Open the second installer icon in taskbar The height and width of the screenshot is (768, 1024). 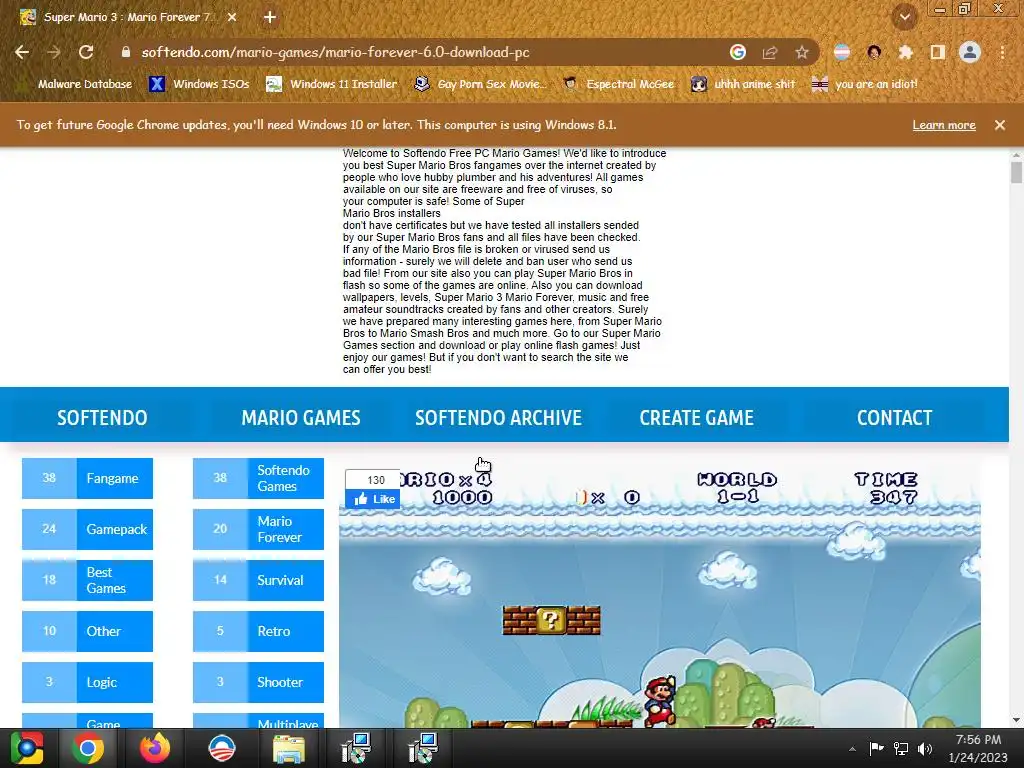coord(423,748)
